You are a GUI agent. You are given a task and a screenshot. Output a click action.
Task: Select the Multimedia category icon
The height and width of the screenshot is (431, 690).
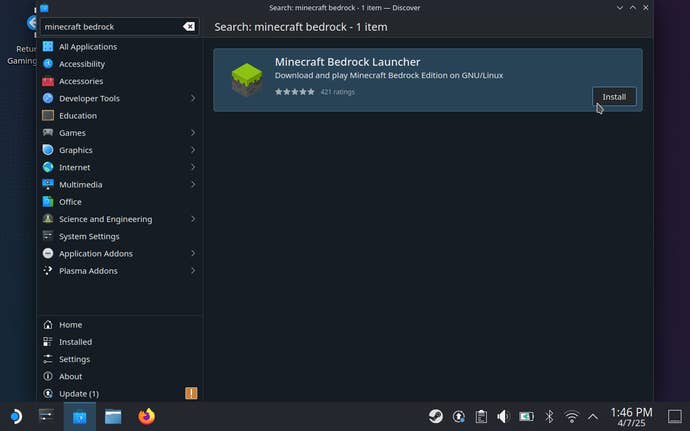[48, 184]
